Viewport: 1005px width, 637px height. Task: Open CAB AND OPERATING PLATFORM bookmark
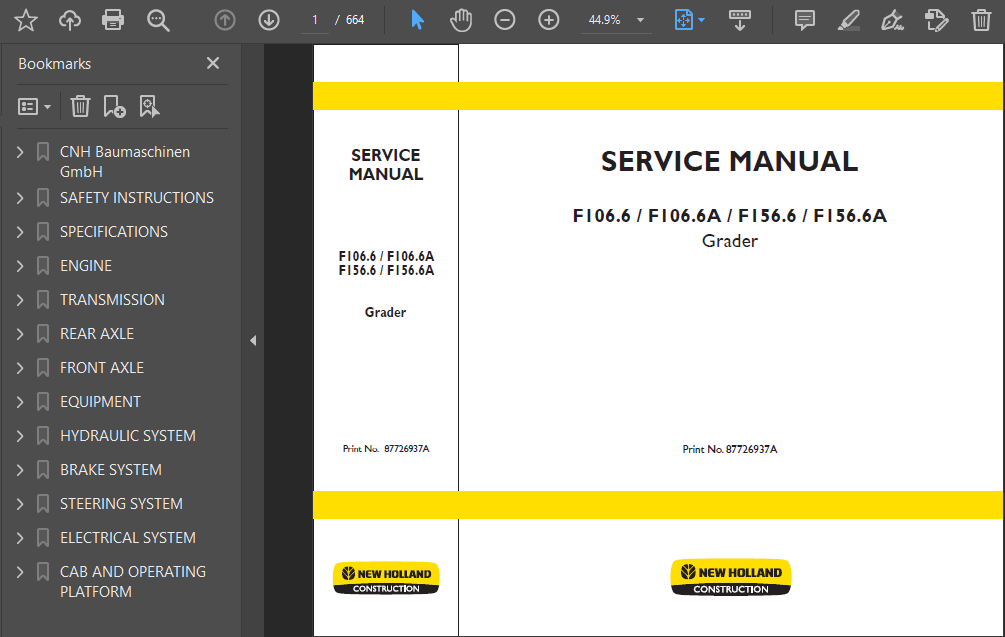(133, 581)
